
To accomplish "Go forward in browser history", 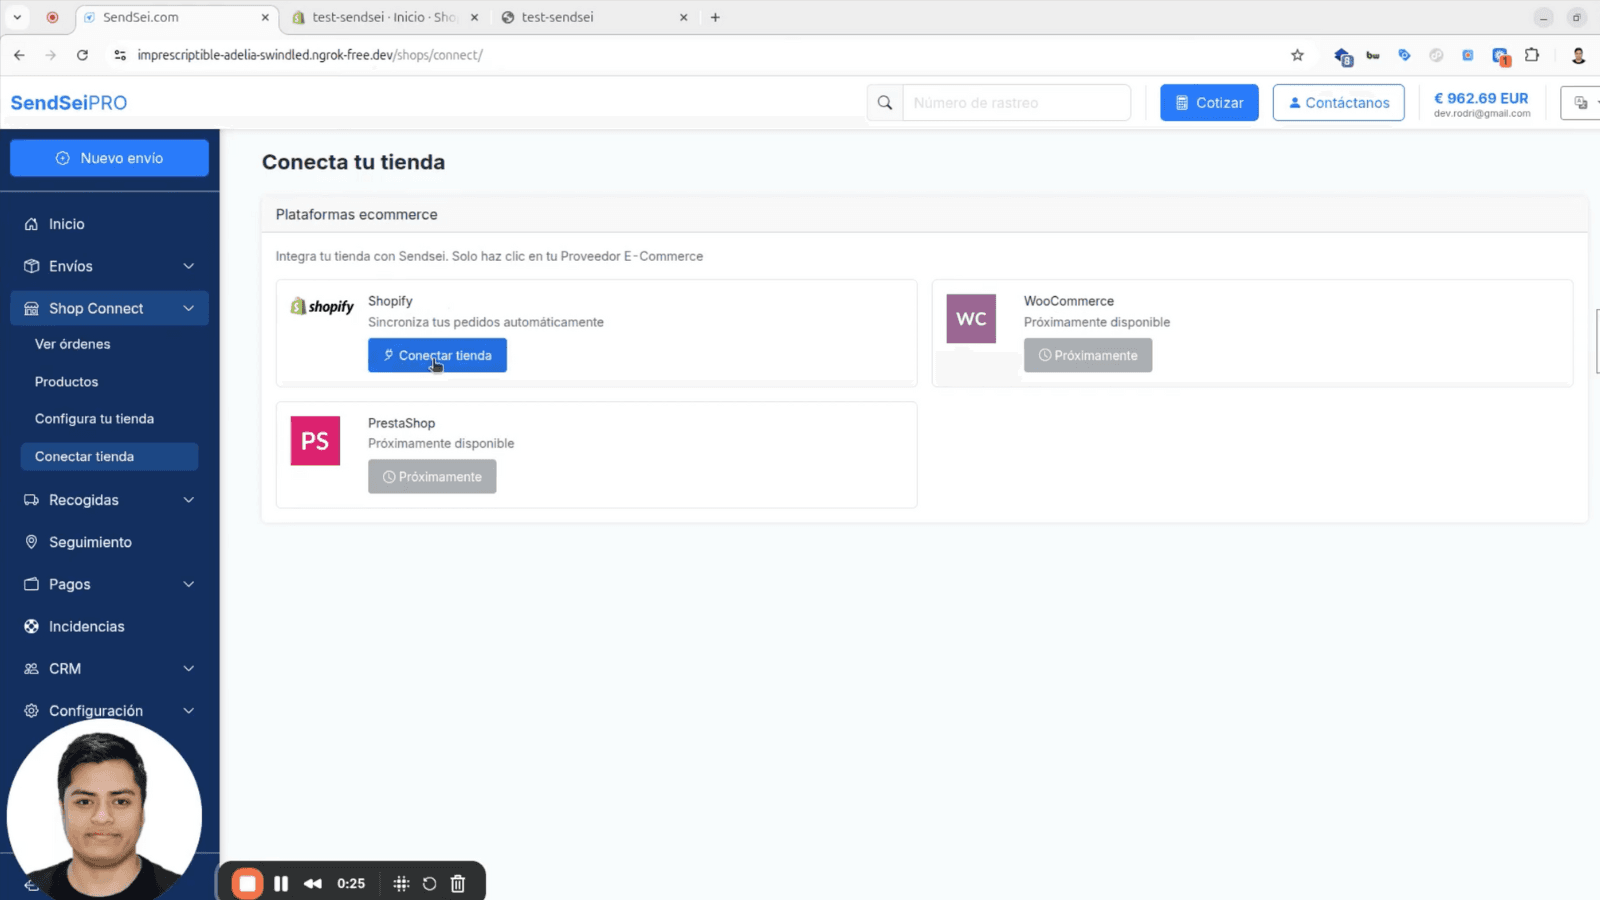I will [50, 55].
